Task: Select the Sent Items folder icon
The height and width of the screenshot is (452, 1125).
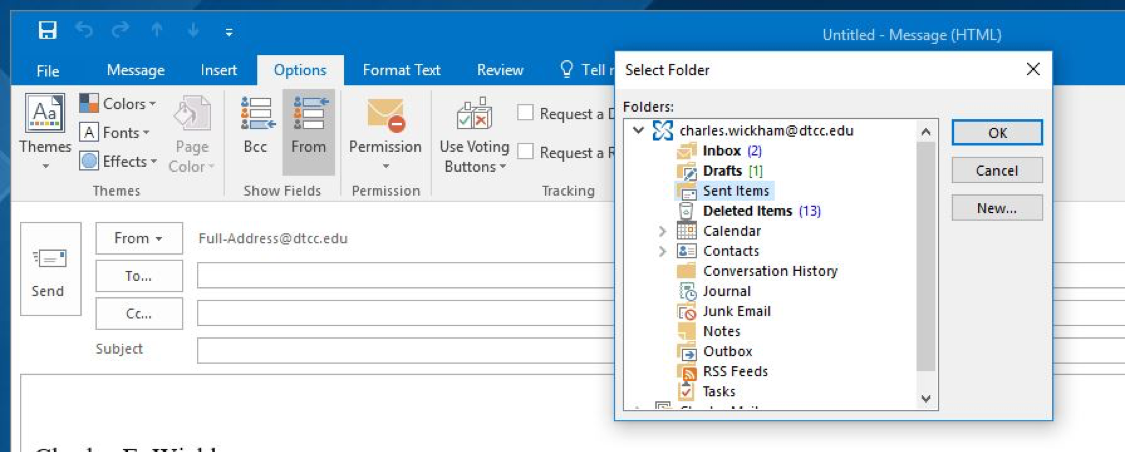Action: pyautogui.click(x=687, y=191)
